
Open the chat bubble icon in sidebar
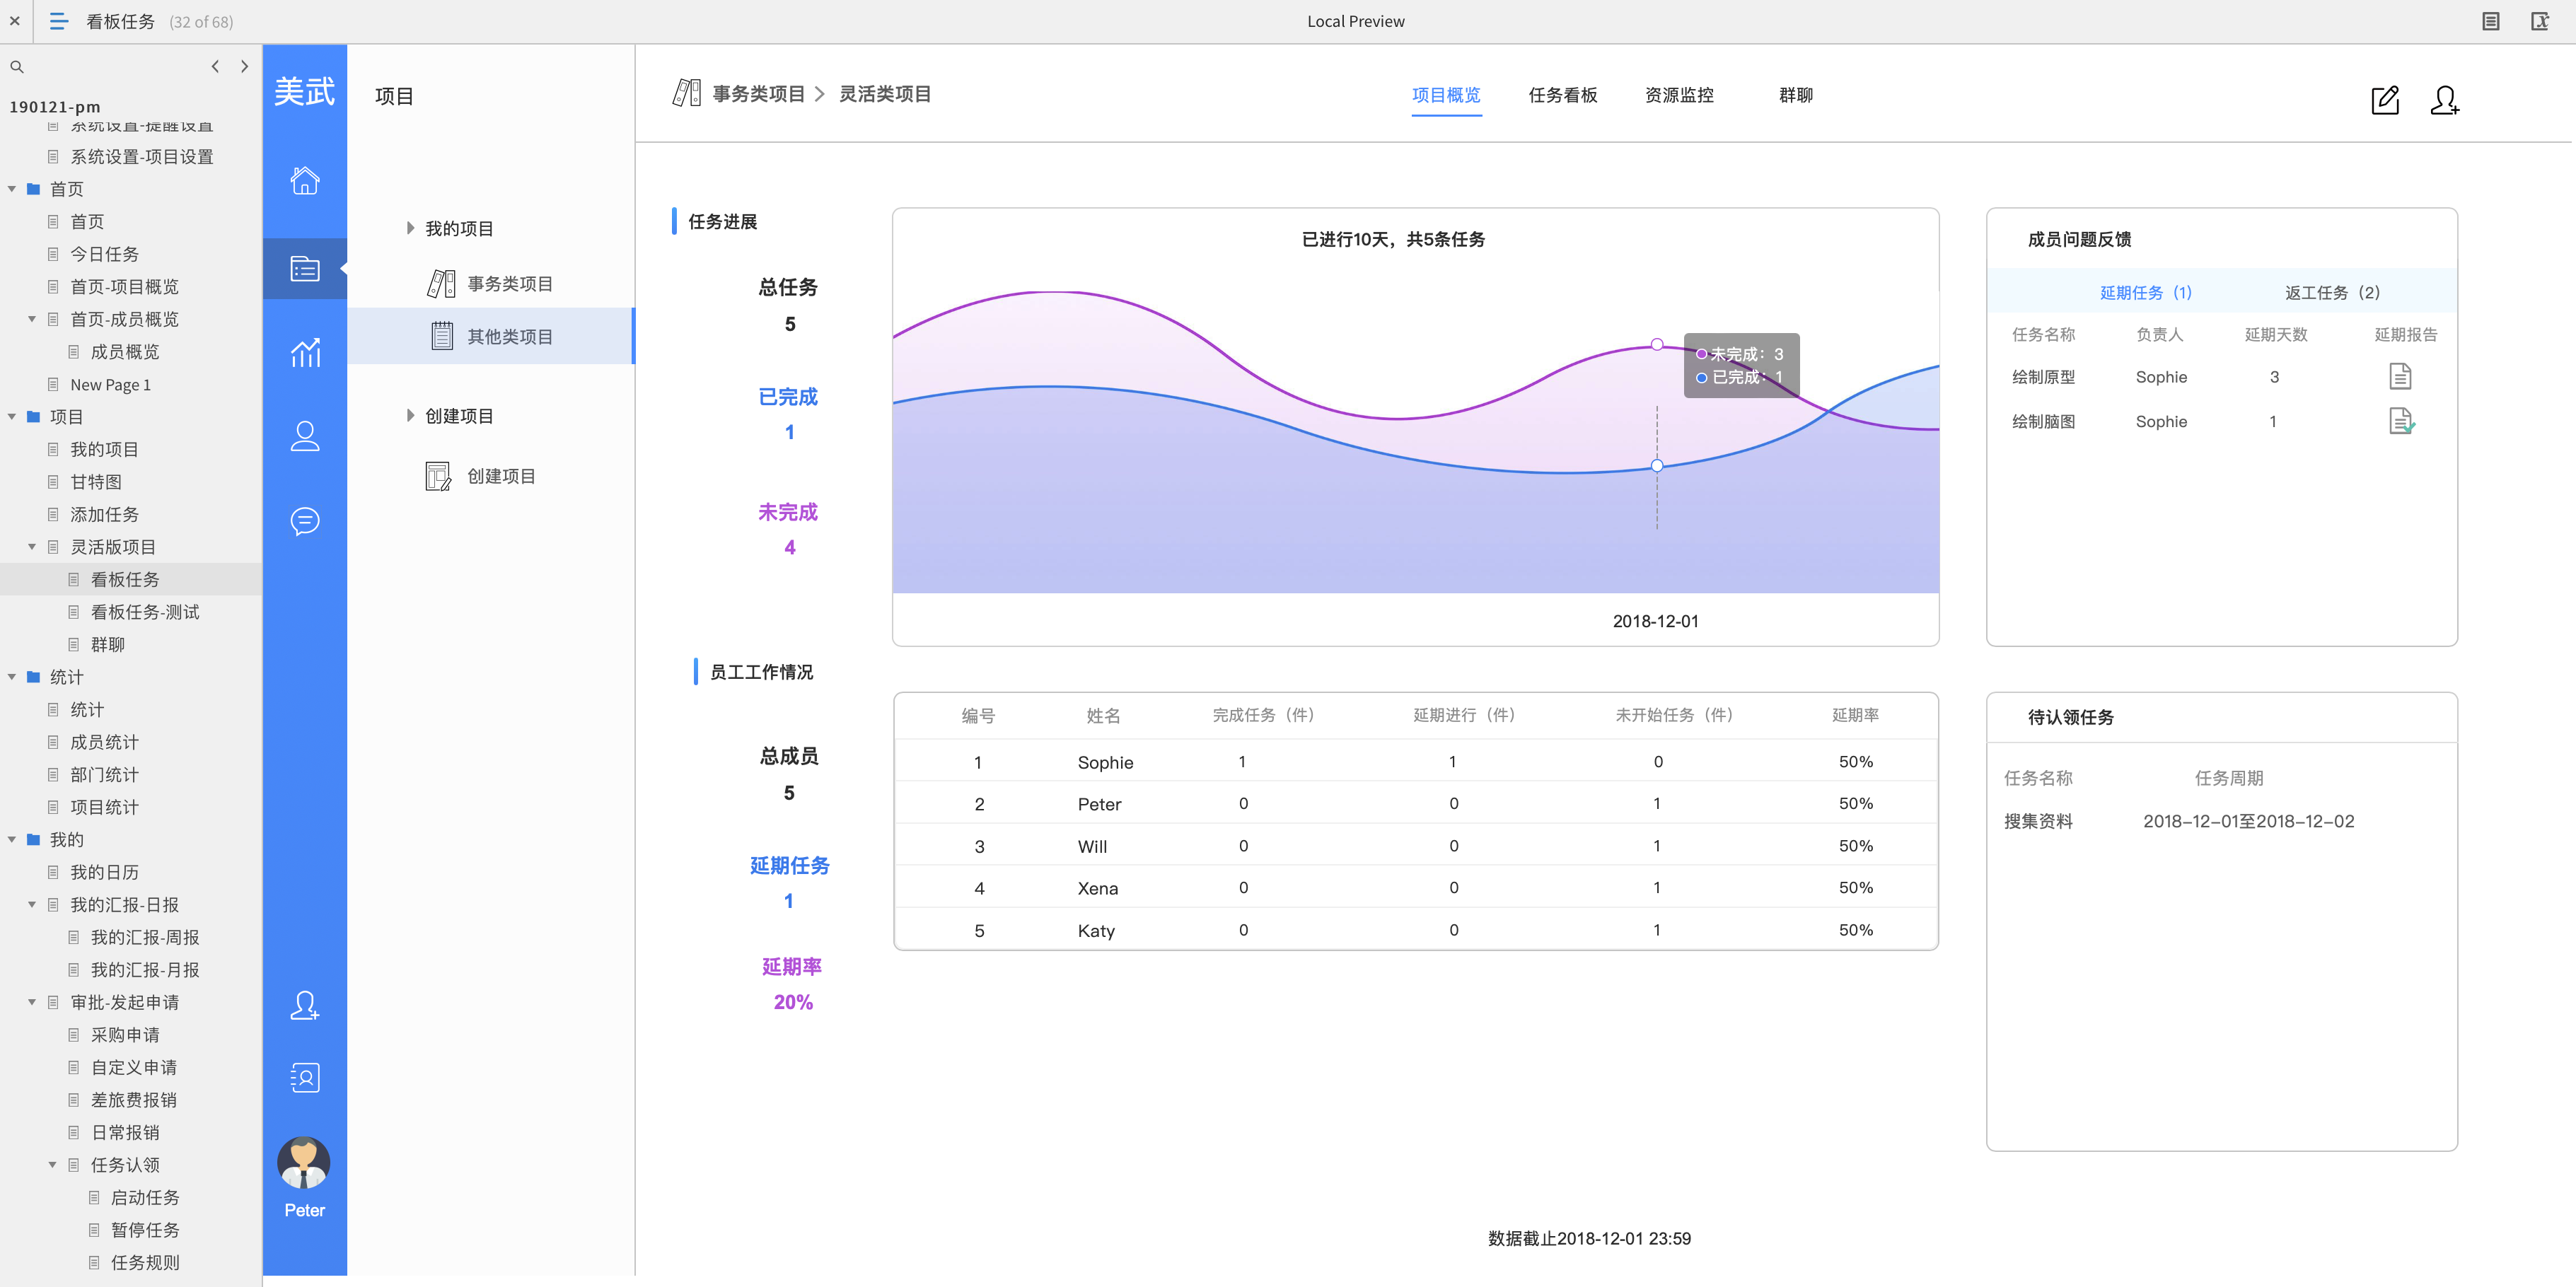tap(305, 521)
